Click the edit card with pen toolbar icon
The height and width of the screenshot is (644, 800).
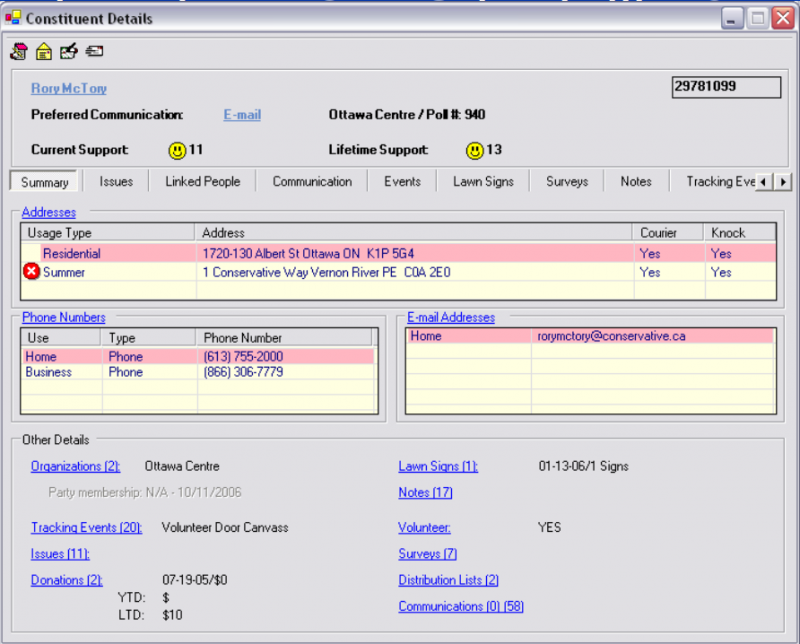[69, 51]
